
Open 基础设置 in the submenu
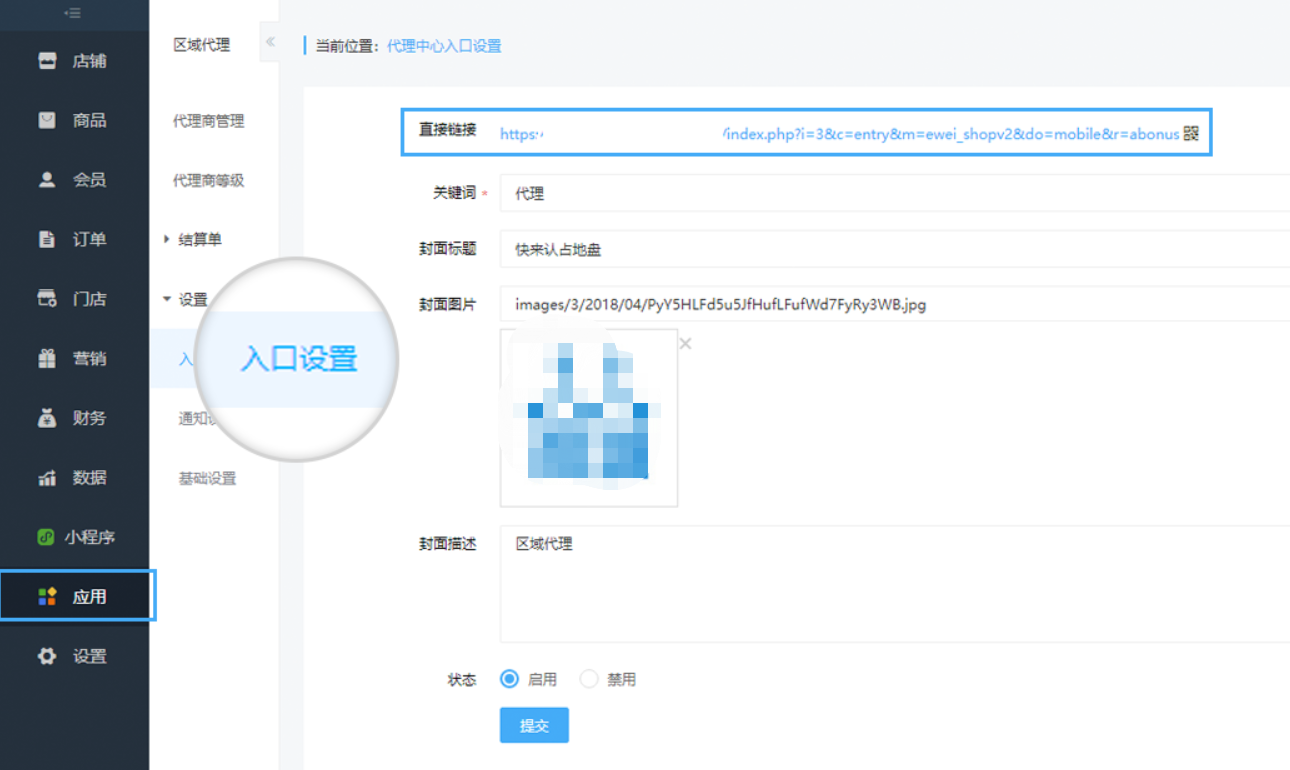pyautogui.click(x=207, y=479)
